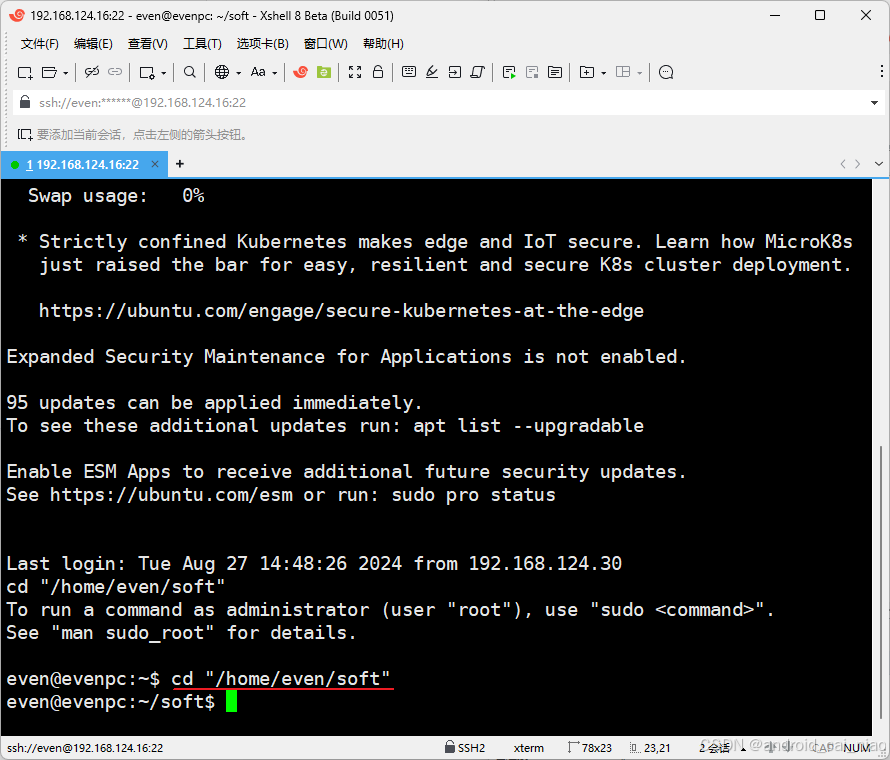
Task: Click the address bar lock icon
Action: (25, 102)
